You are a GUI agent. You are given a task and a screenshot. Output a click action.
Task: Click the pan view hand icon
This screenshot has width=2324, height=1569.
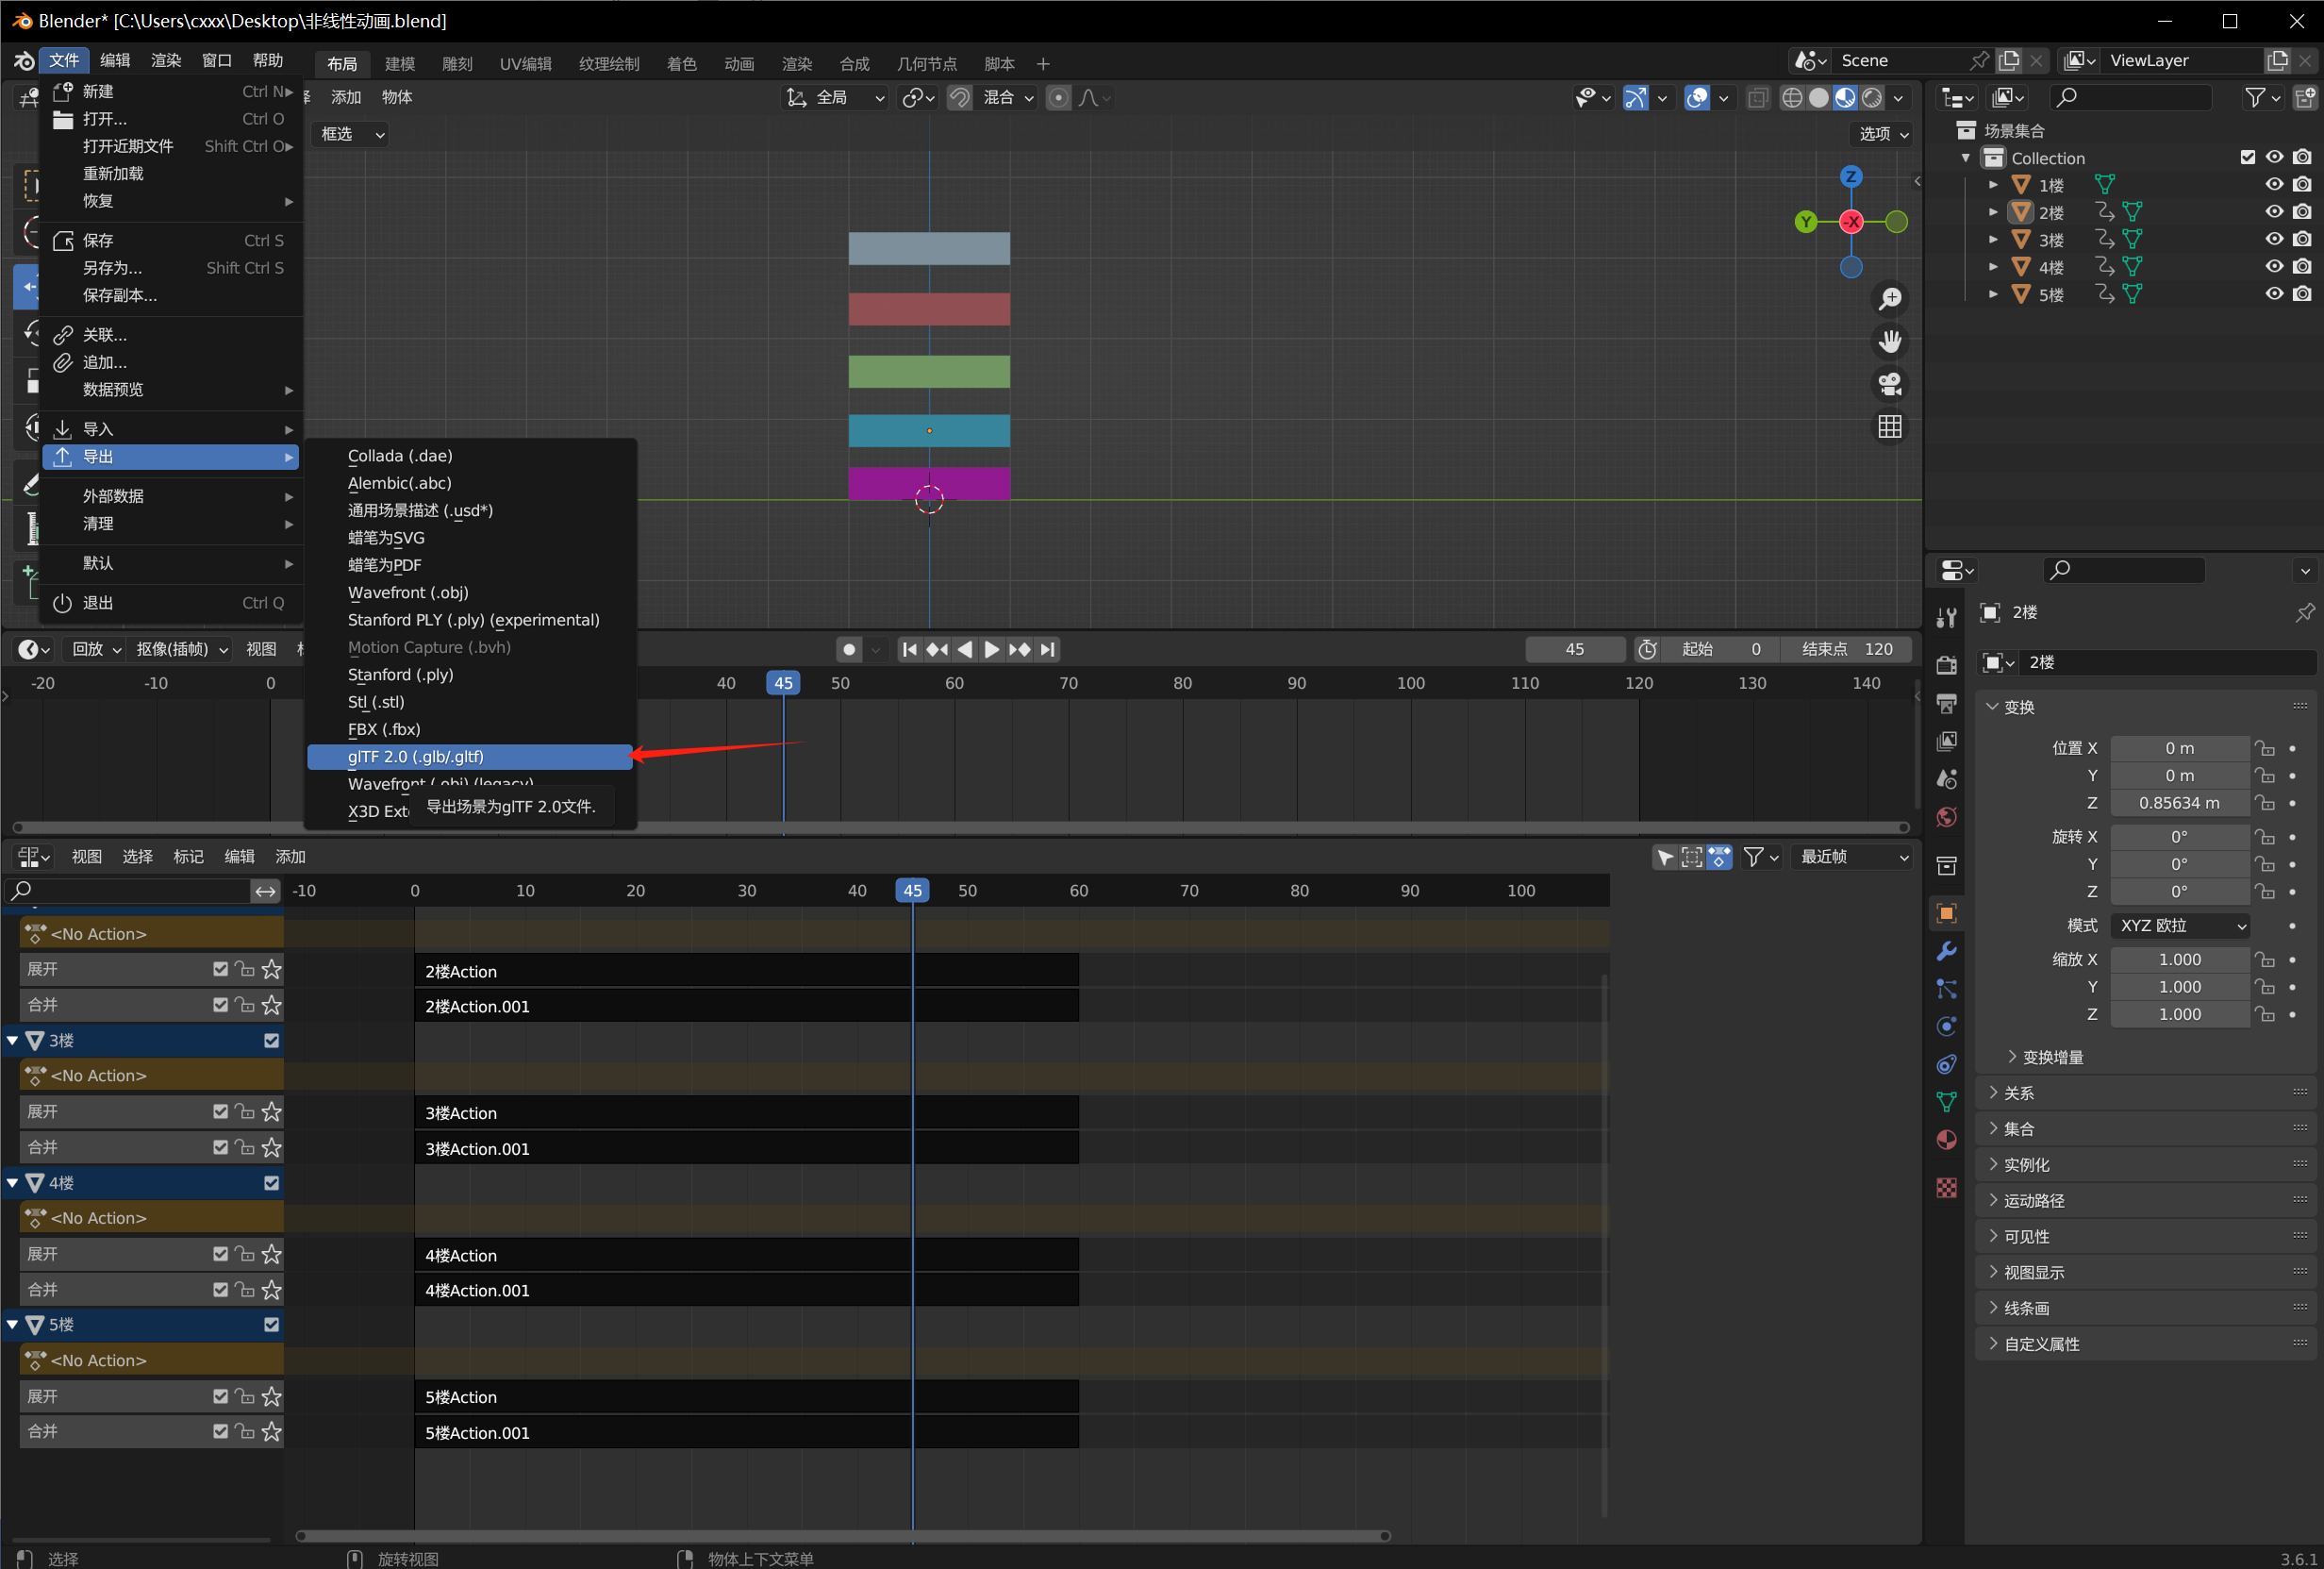[x=1889, y=342]
